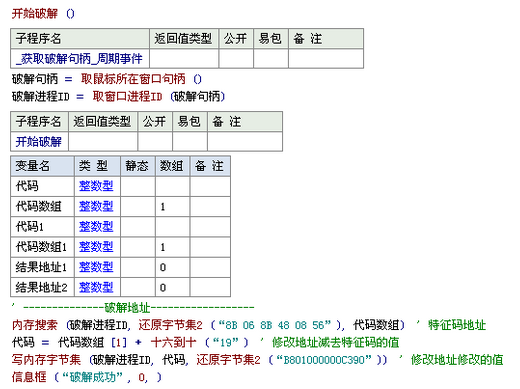Click the 静态 column header

click(138, 166)
